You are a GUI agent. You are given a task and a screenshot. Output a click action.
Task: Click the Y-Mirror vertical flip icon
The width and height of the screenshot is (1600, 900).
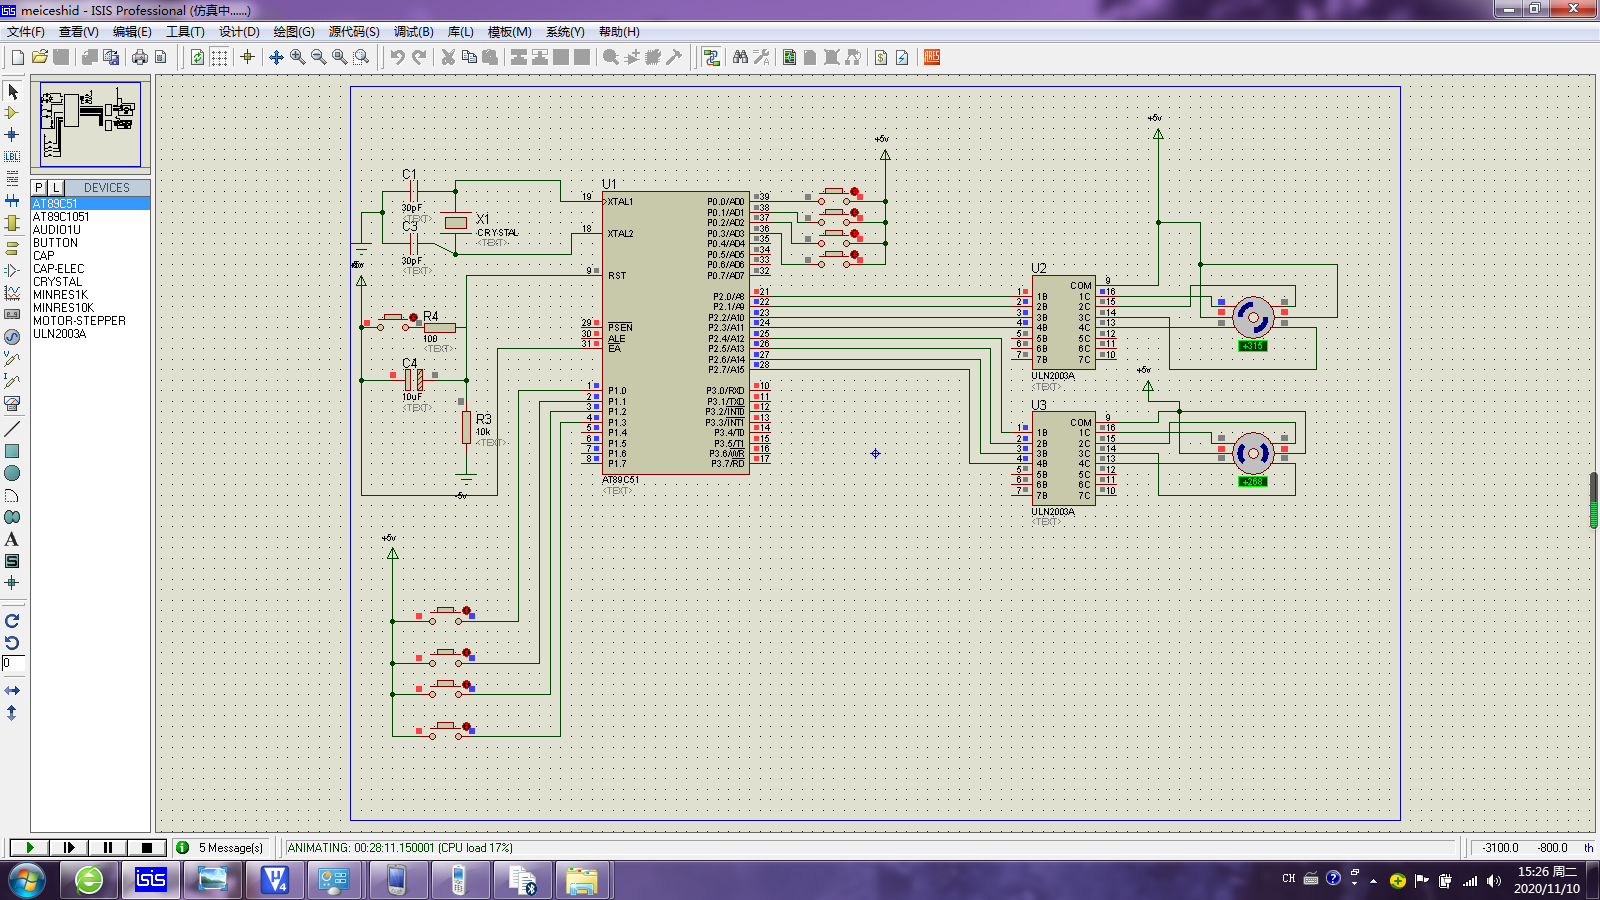[12, 713]
